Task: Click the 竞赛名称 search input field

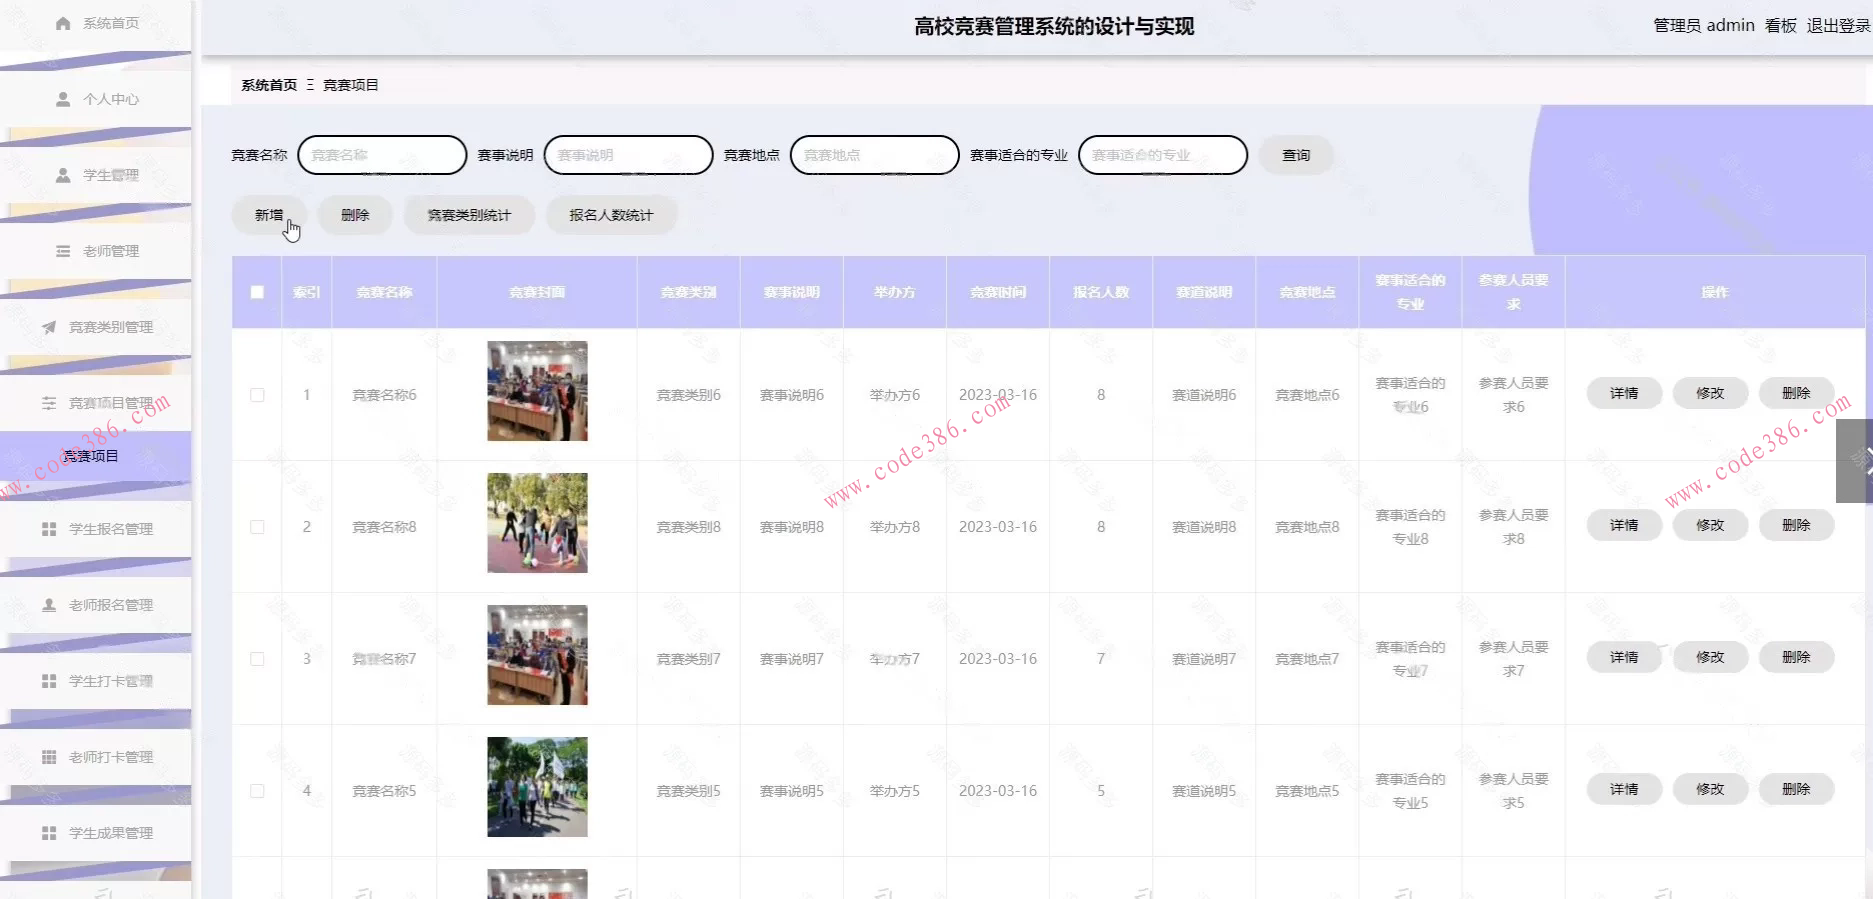Action: point(382,155)
